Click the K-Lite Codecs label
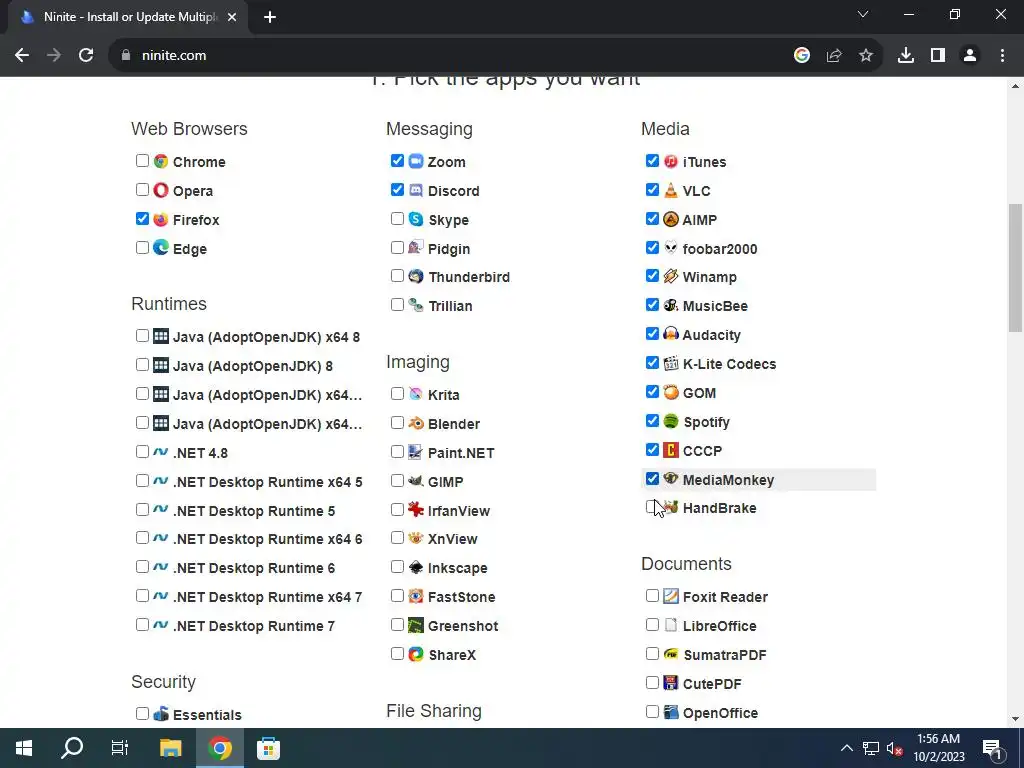1024x768 pixels. (x=729, y=364)
